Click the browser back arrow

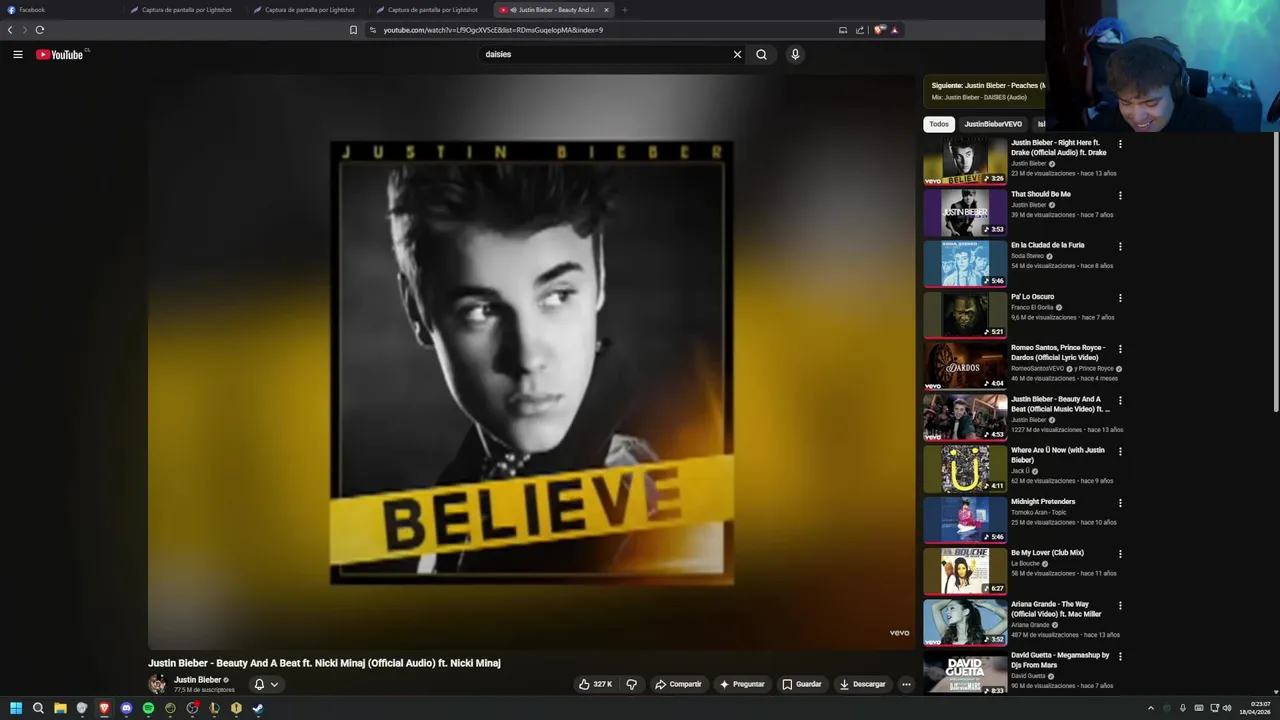10,30
